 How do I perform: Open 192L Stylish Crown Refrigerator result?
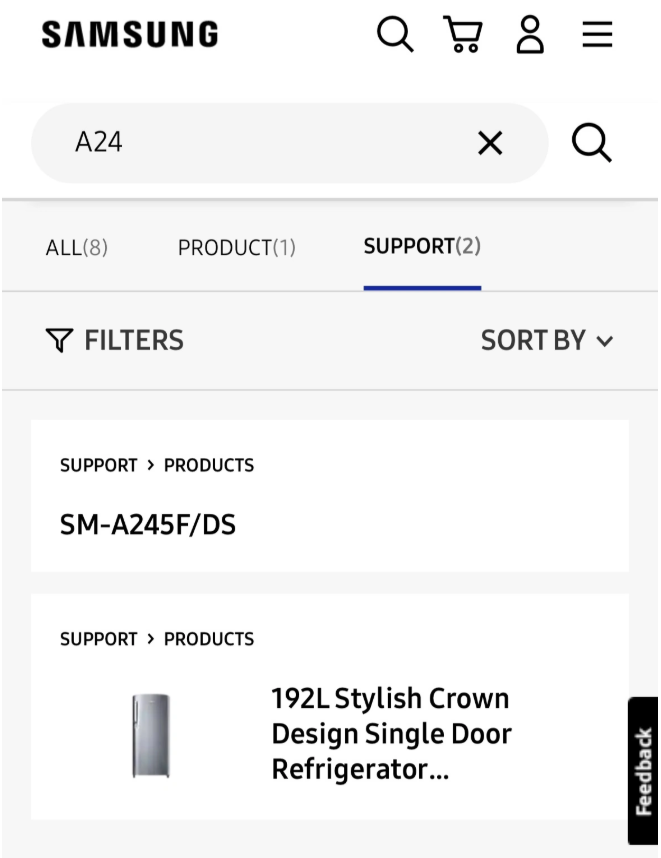point(391,734)
